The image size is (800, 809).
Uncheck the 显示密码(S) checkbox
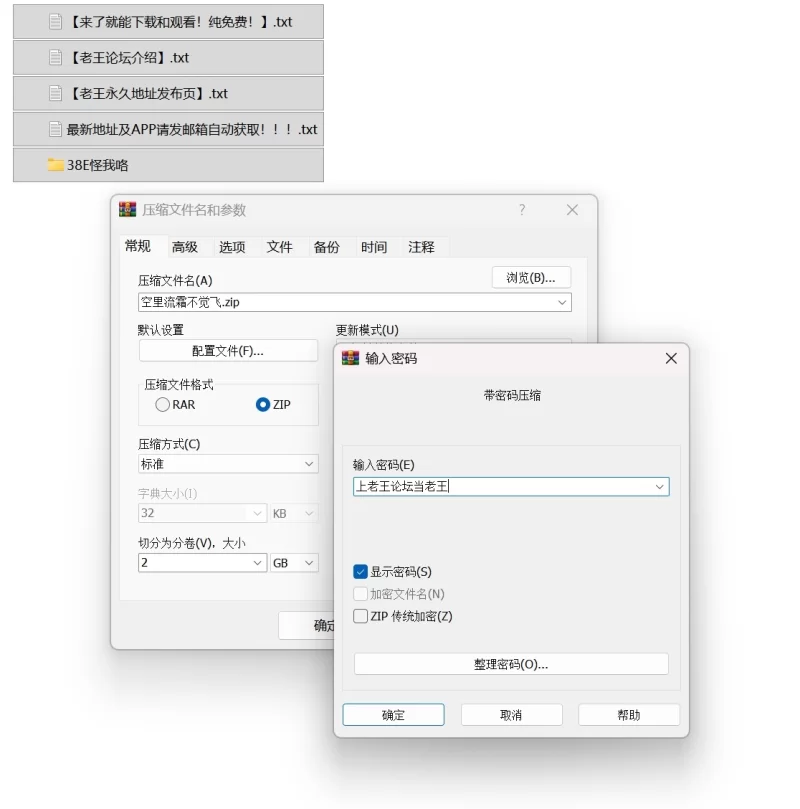pos(360,571)
